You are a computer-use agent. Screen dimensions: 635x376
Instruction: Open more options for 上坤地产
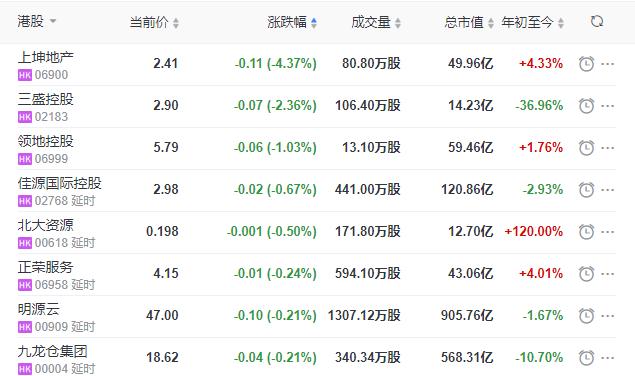click(x=607, y=64)
